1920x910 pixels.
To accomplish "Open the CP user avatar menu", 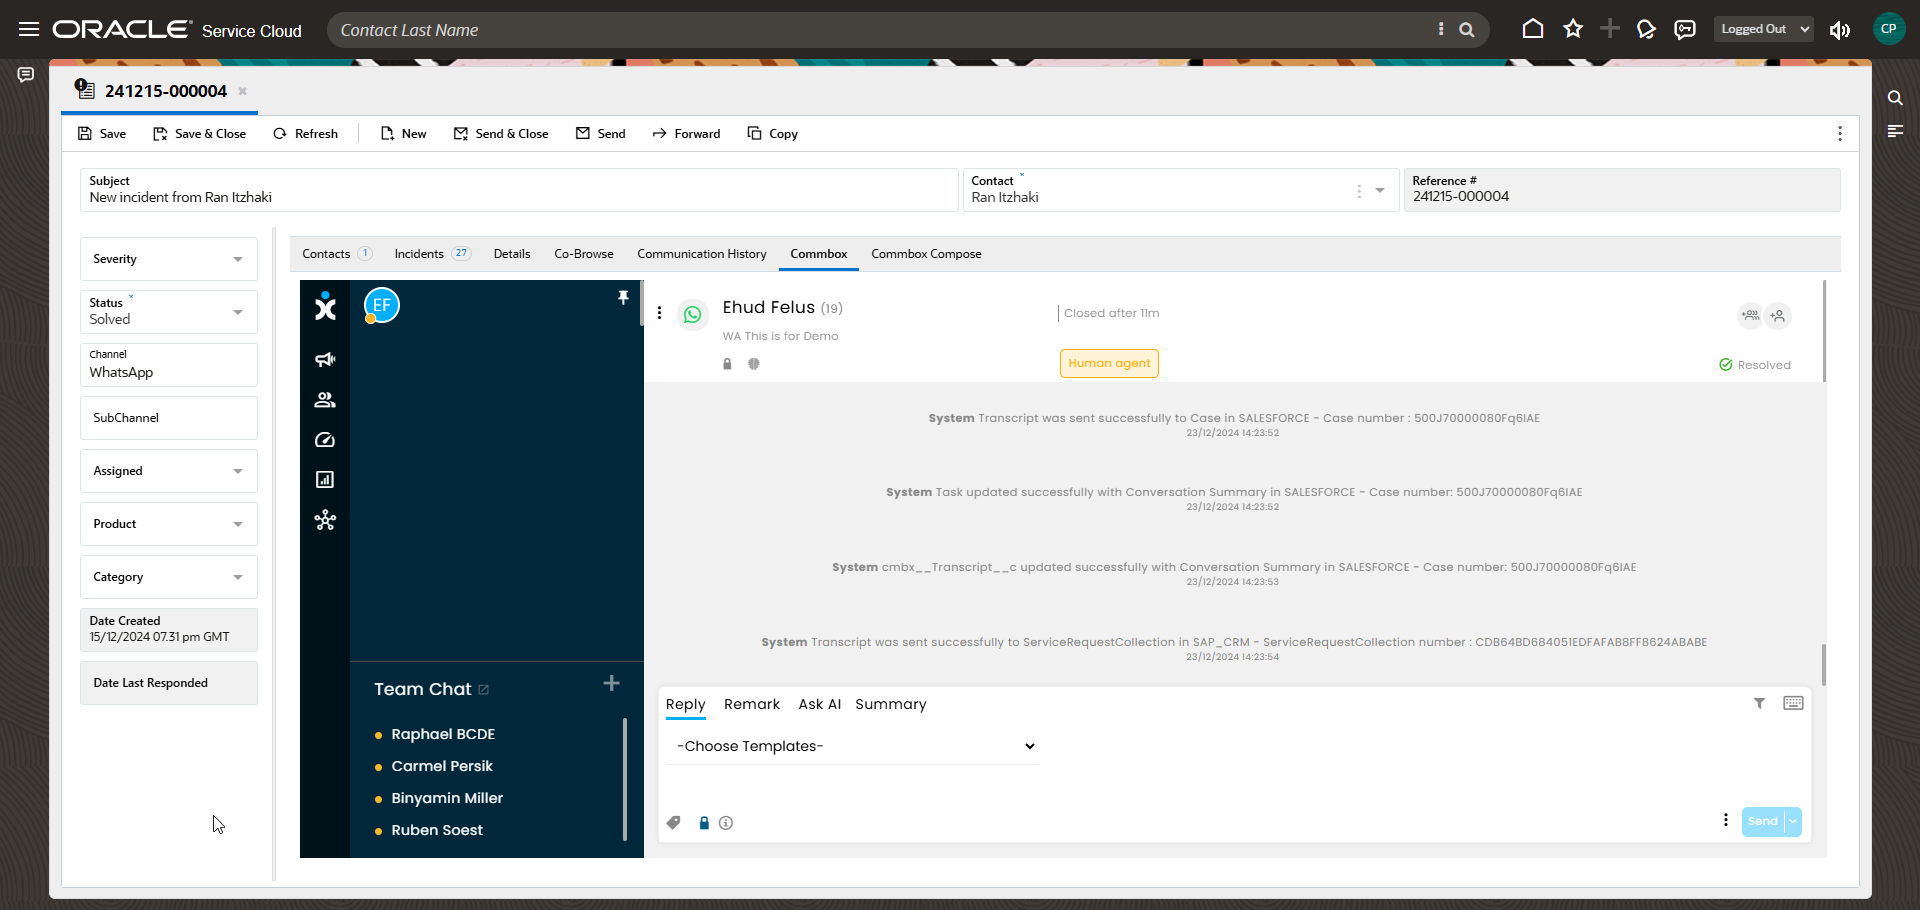I will tap(1889, 29).
